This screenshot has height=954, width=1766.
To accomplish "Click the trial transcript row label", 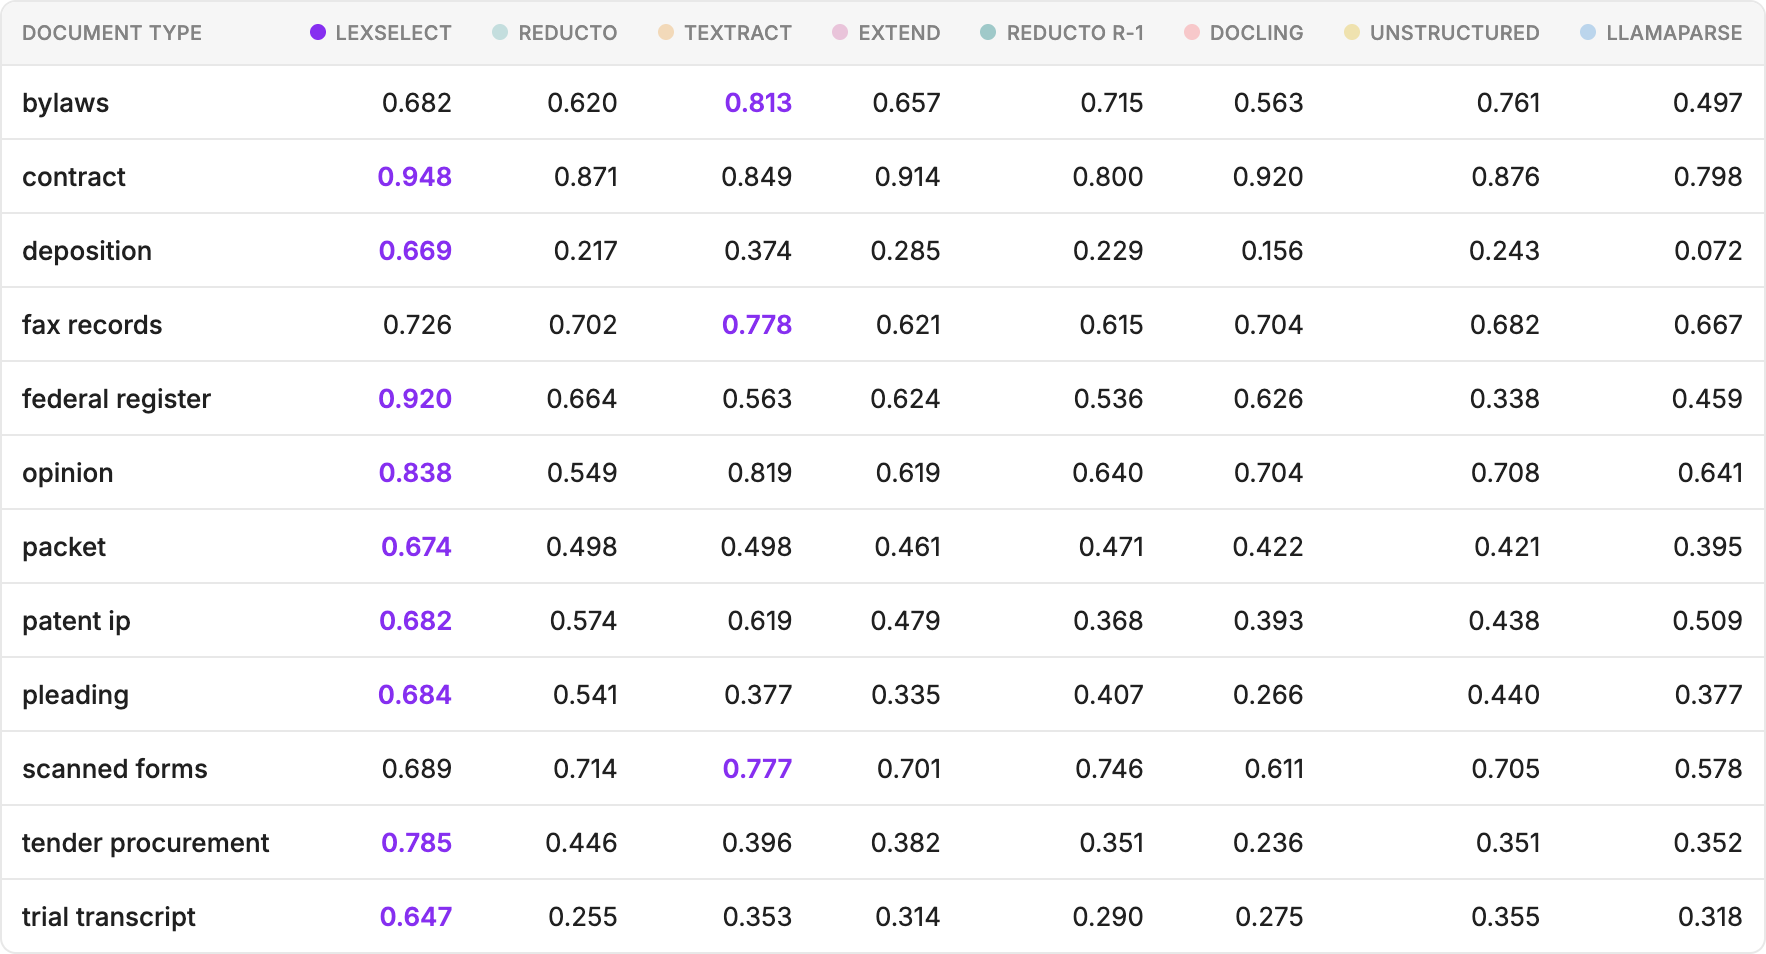I will tap(109, 917).
